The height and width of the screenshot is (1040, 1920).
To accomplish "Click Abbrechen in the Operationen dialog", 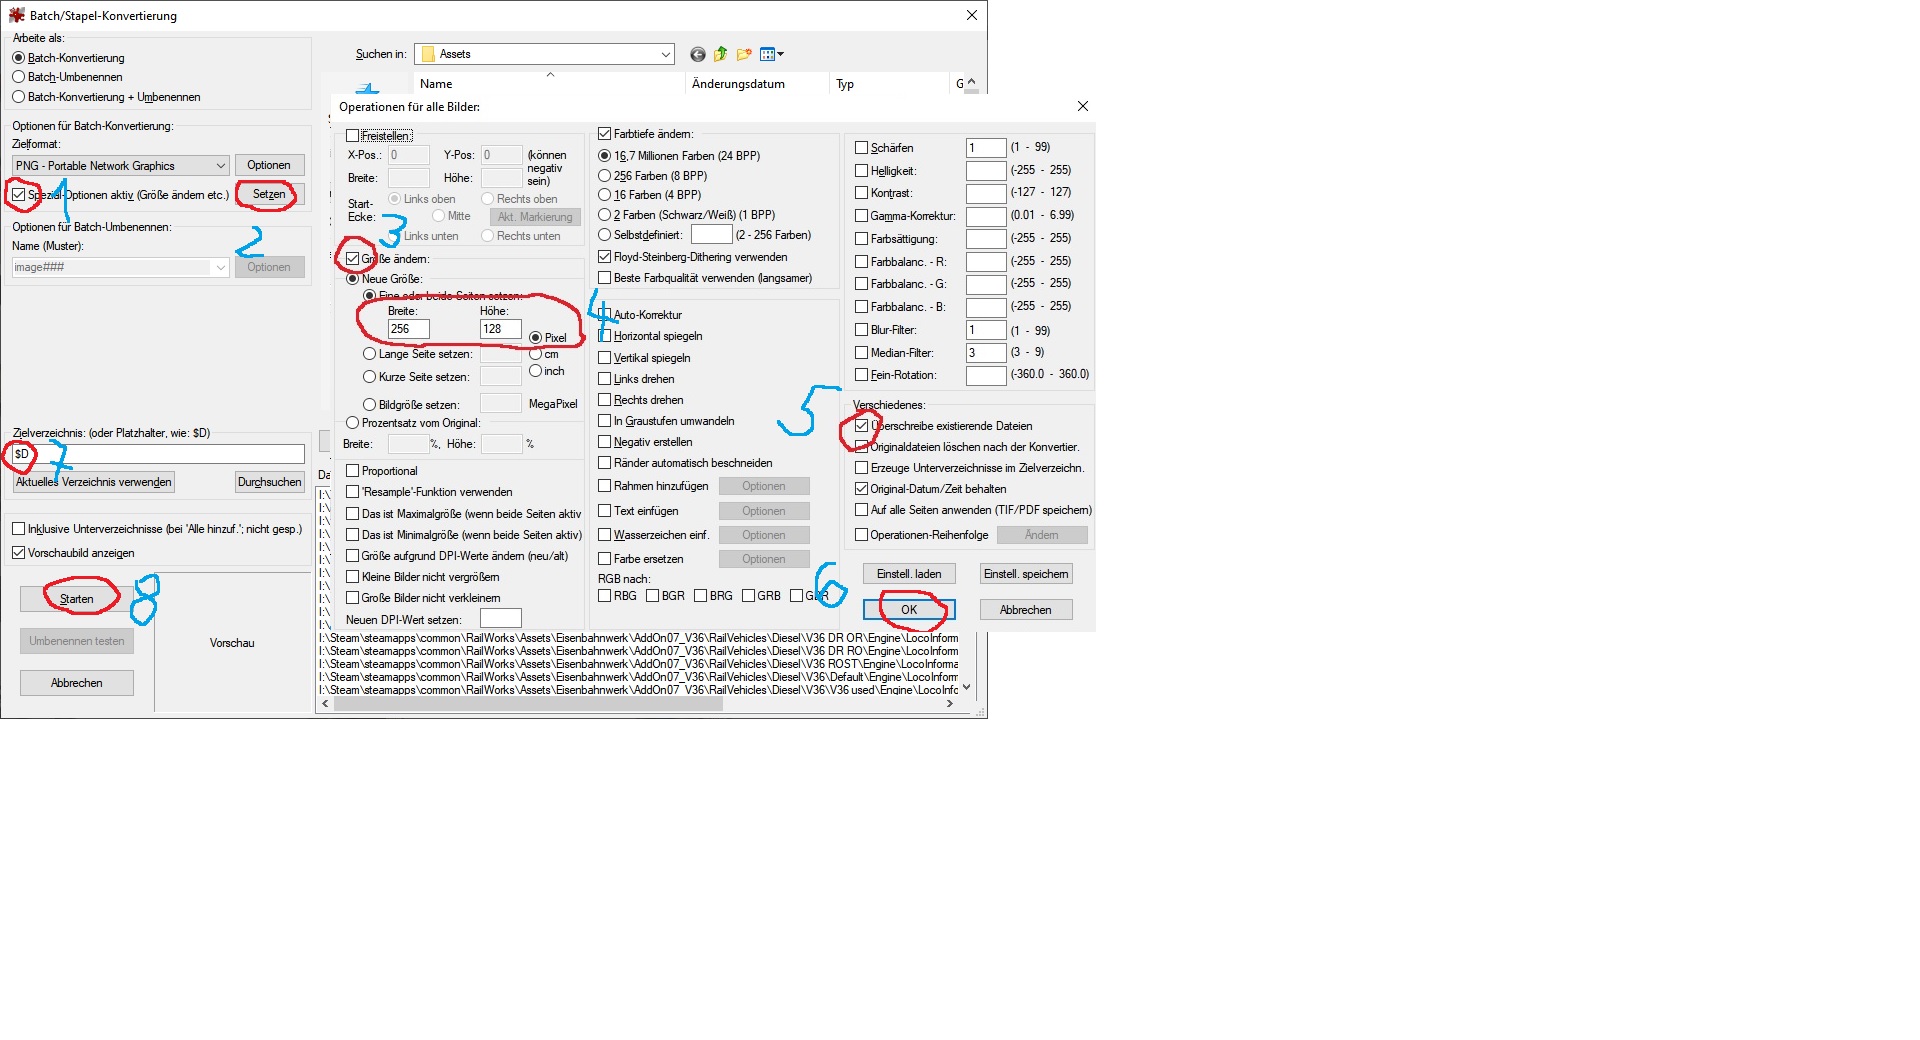I will 1026,610.
